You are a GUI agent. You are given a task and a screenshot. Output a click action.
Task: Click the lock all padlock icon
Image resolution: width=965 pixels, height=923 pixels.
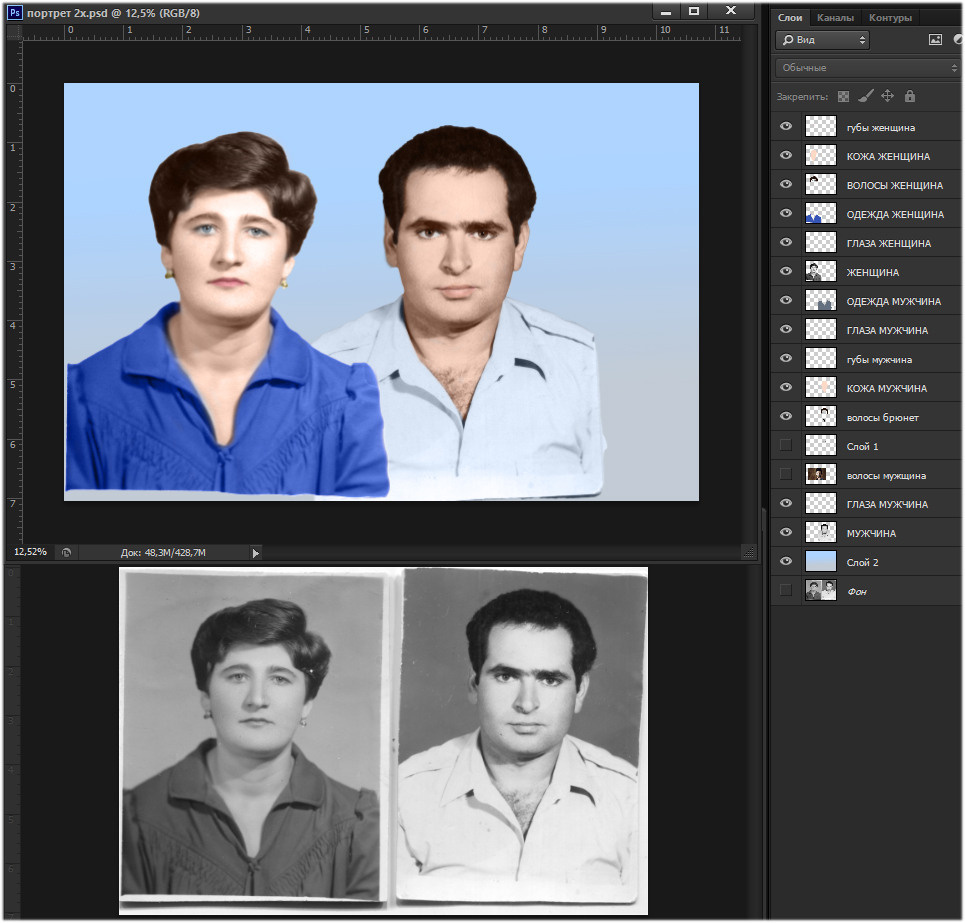pos(909,97)
